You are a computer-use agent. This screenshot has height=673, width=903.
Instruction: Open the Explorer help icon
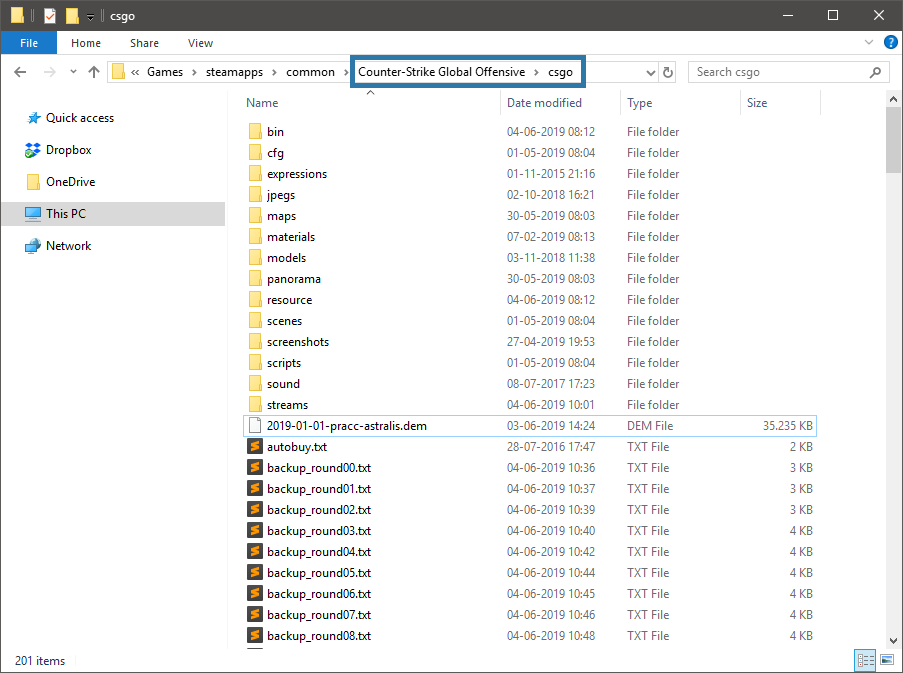tap(890, 42)
